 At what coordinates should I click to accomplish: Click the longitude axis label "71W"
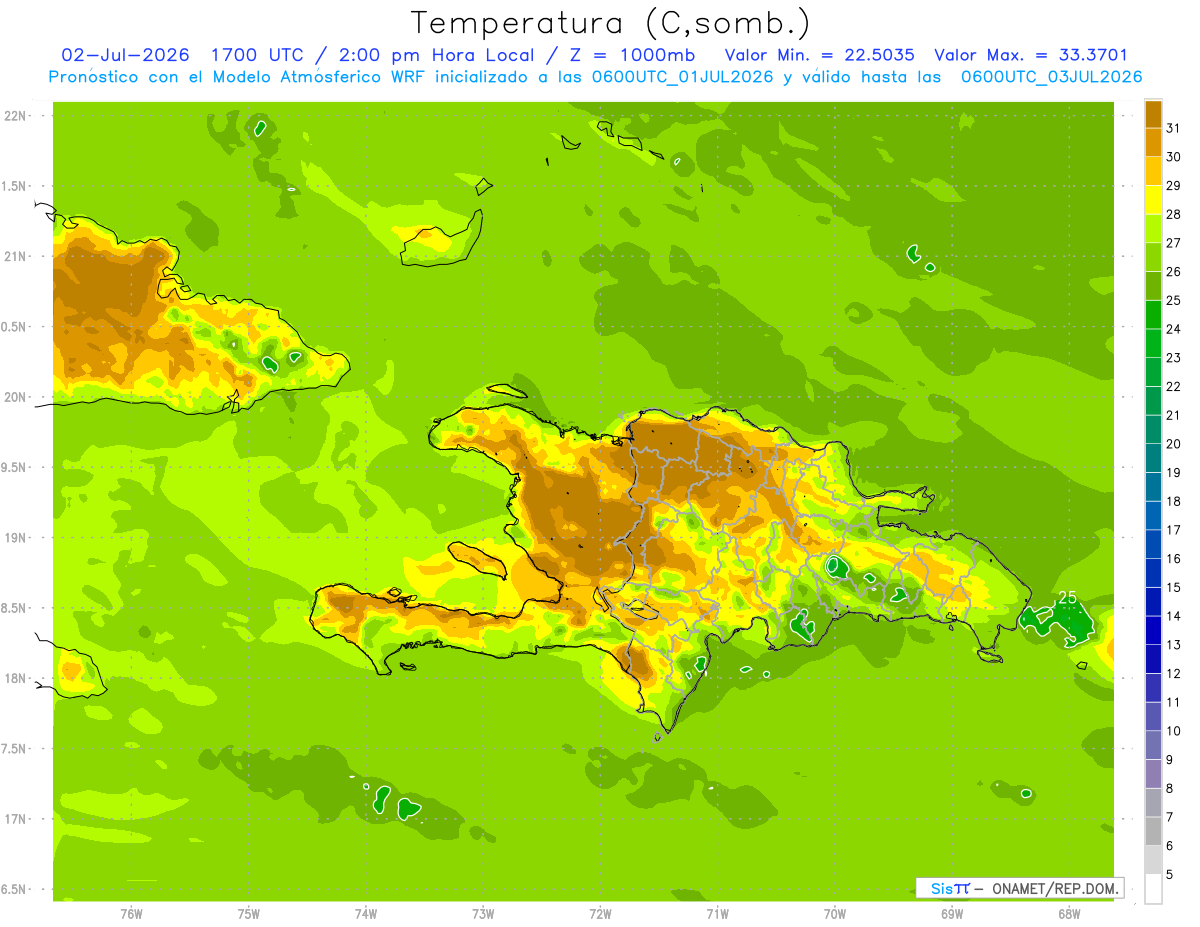click(x=717, y=914)
